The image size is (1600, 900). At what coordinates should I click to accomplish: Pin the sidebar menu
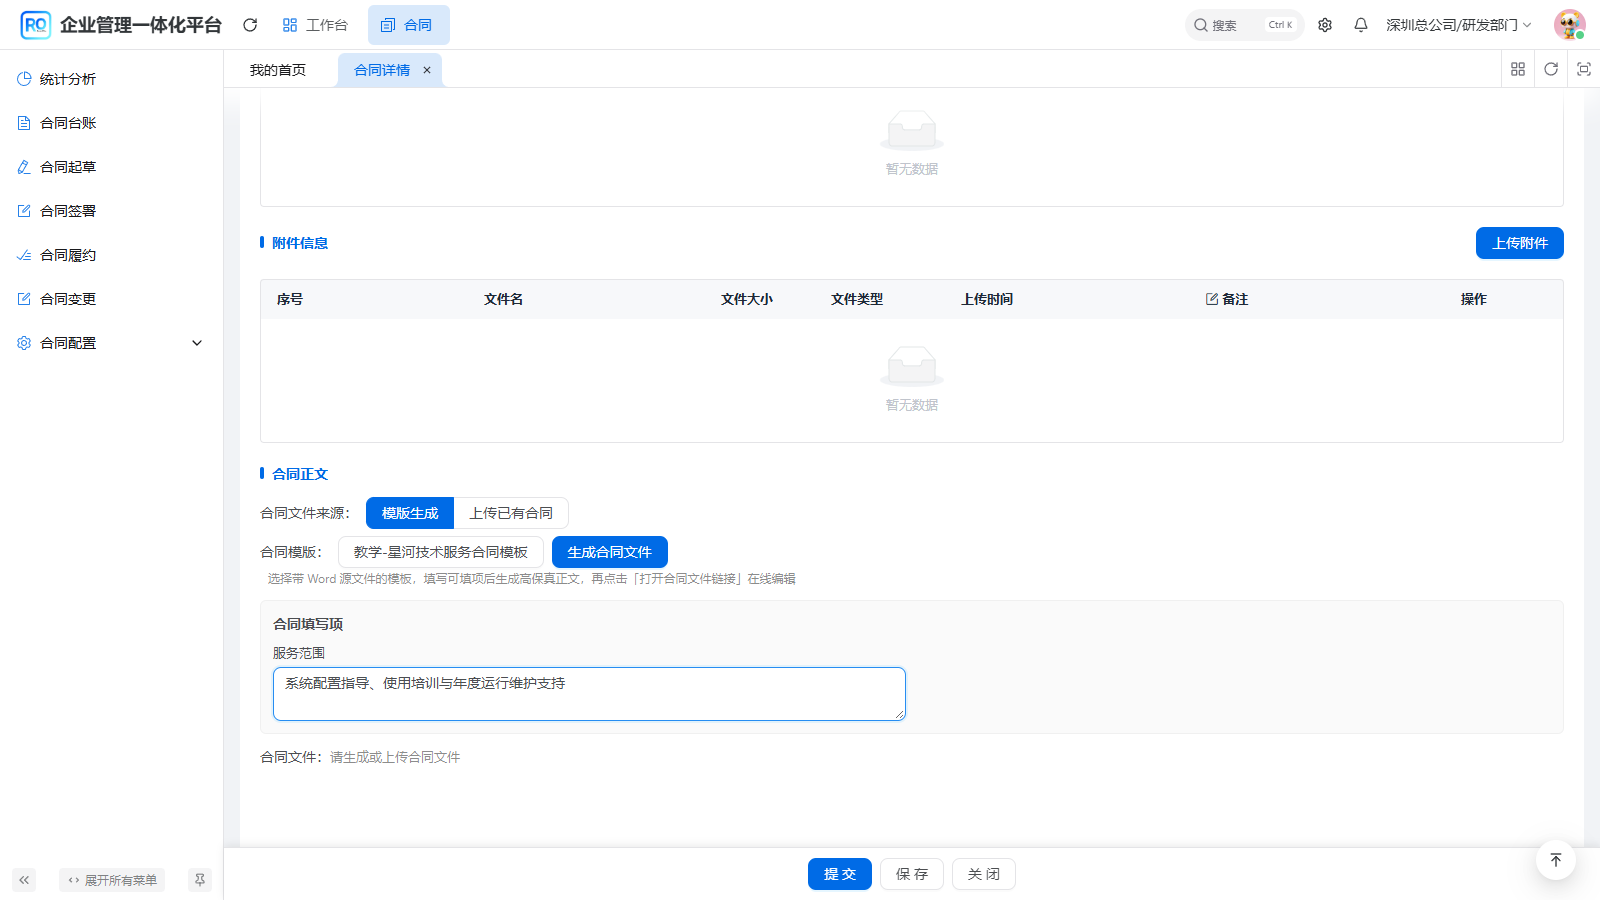200,880
